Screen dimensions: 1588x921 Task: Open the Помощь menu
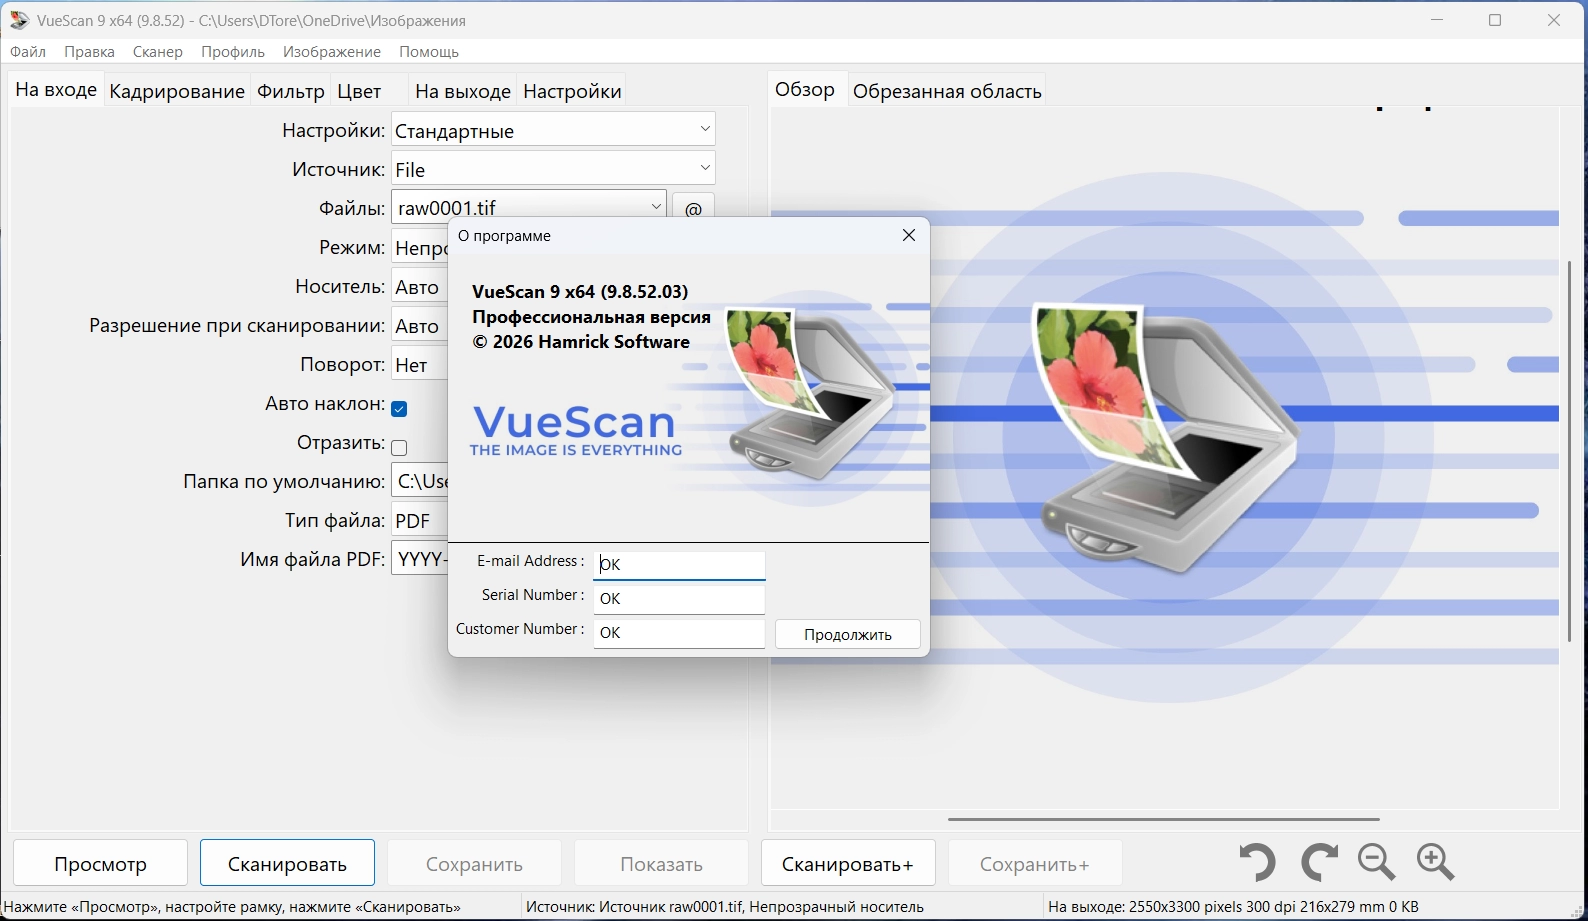click(429, 51)
